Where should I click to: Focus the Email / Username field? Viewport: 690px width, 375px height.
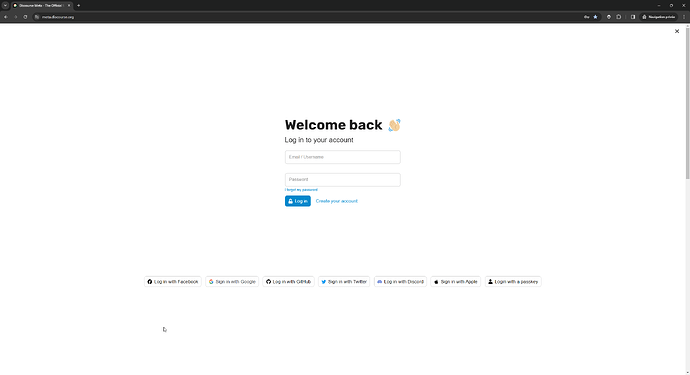click(342, 157)
